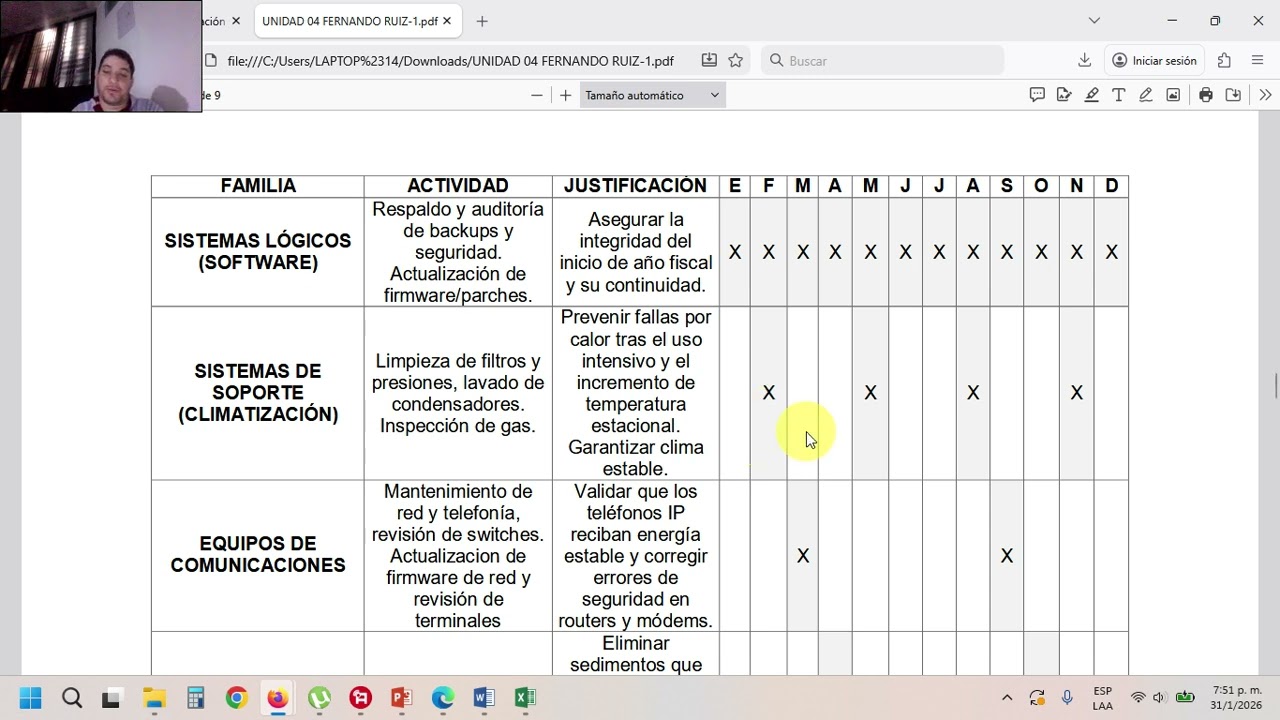Click the battery status icon
Screen dimensions: 1280x720
1185,697
